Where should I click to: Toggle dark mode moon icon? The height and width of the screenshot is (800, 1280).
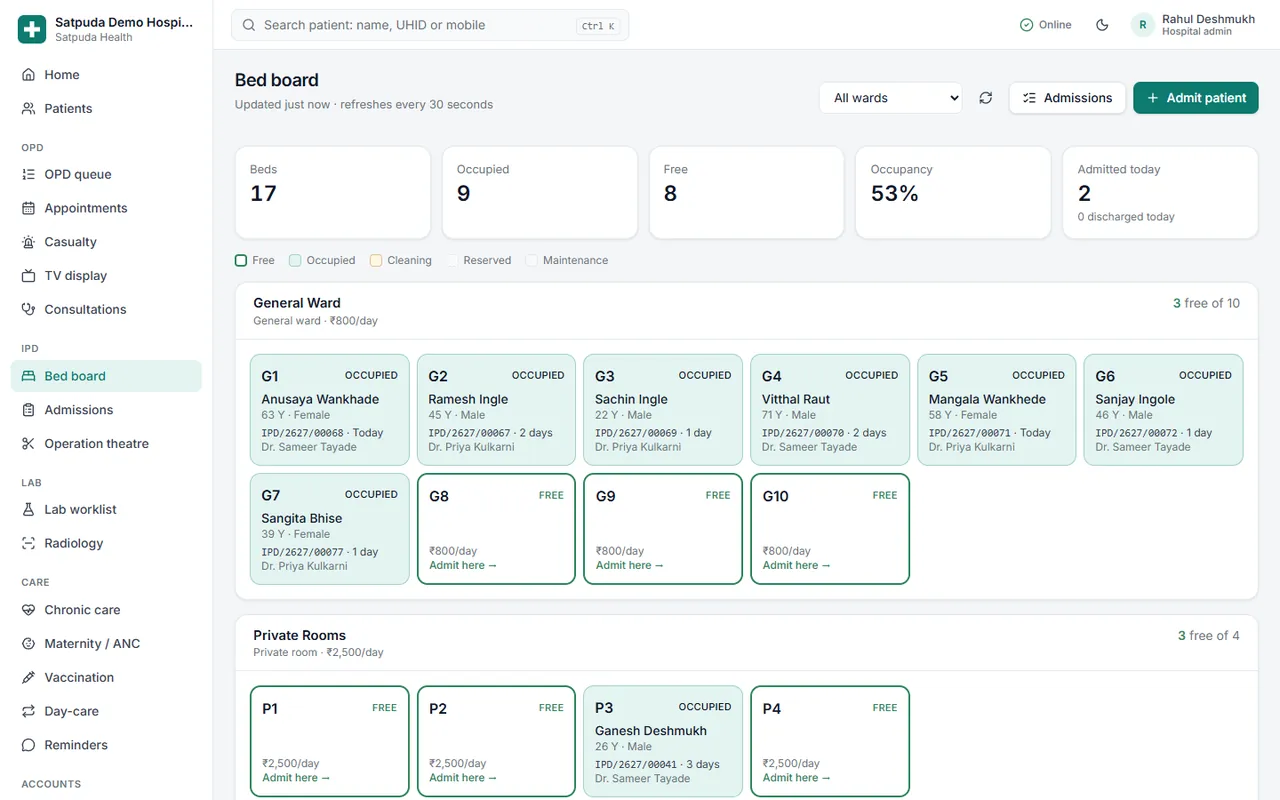click(x=1102, y=25)
